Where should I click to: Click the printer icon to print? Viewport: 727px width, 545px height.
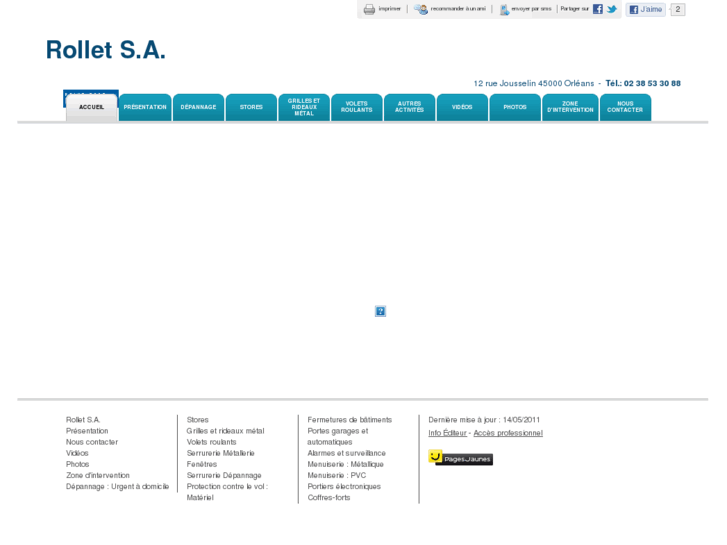tap(369, 9)
